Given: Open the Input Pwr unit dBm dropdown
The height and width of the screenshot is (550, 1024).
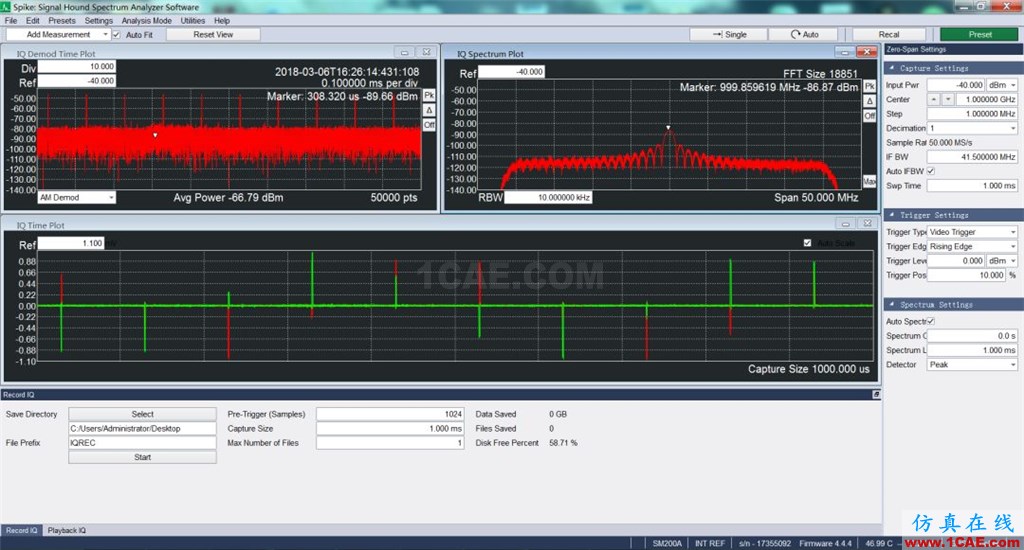Looking at the screenshot, I should point(1002,85).
